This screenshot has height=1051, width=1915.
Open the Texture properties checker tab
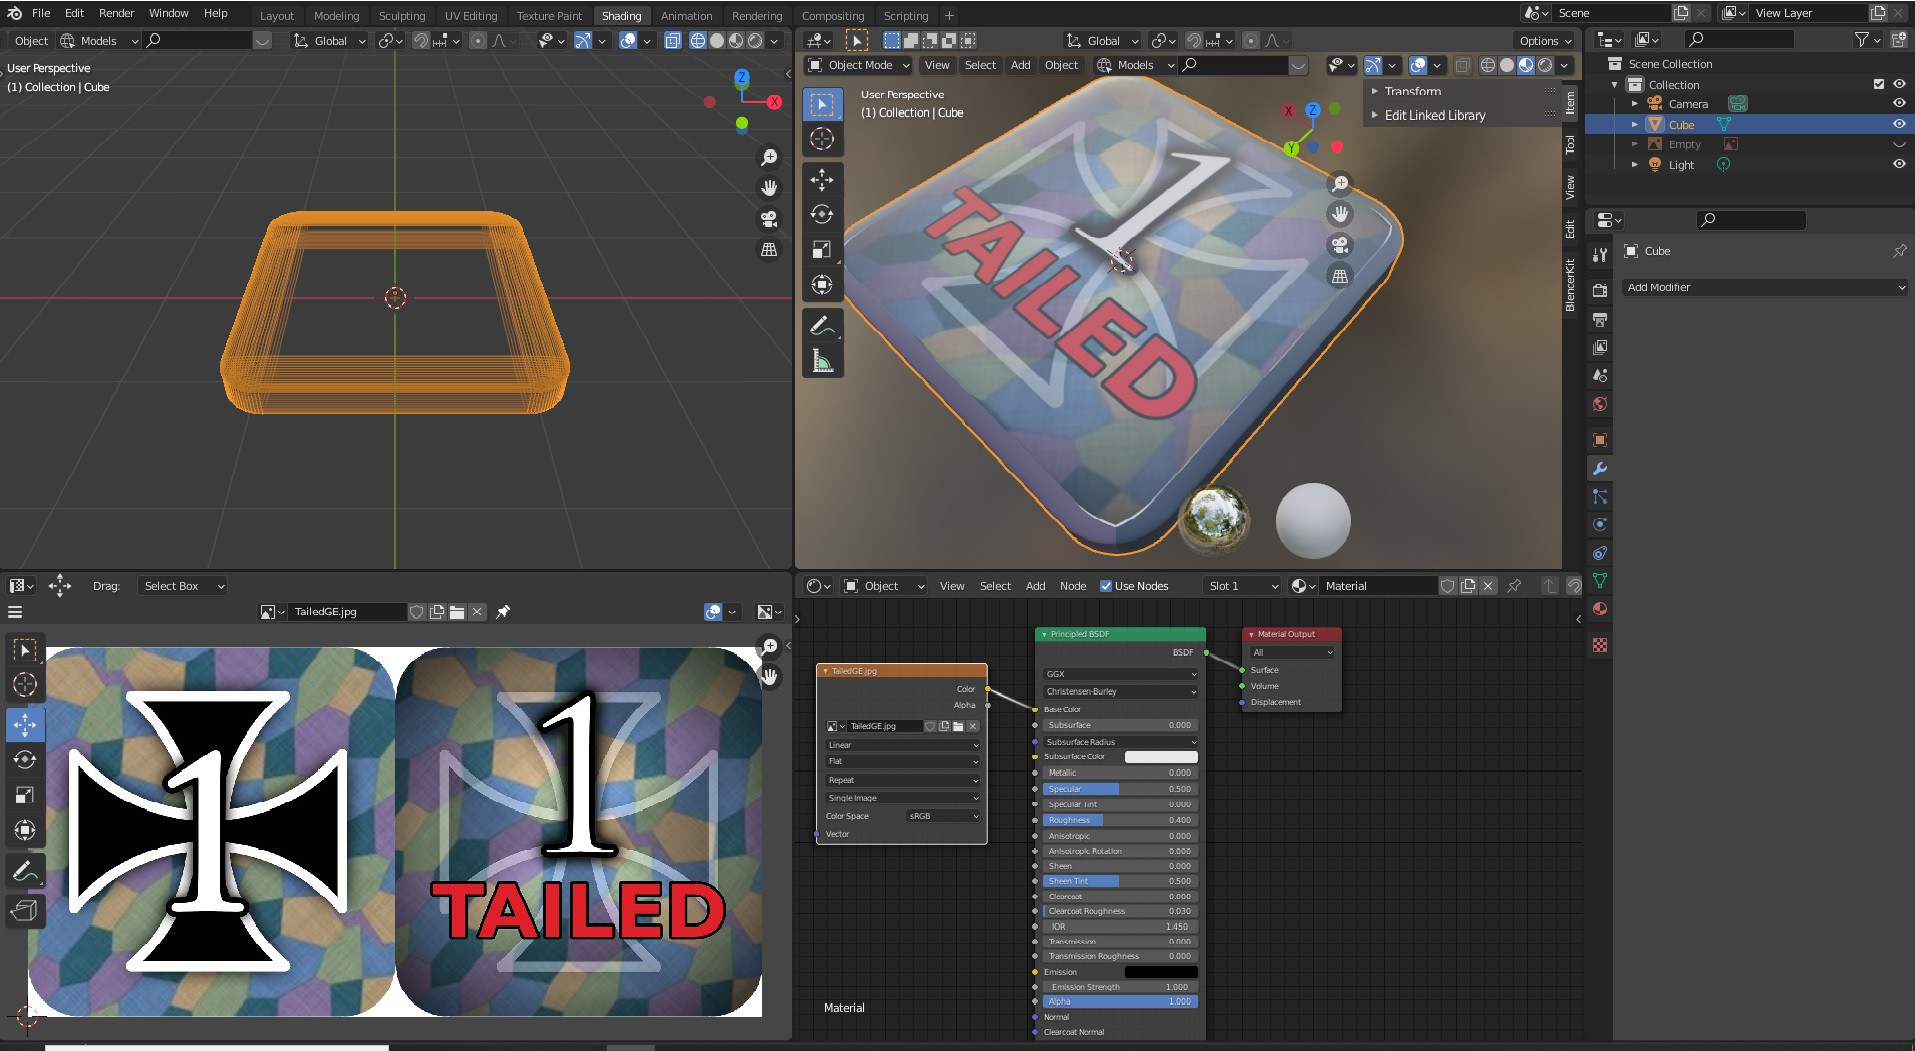coord(1600,645)
